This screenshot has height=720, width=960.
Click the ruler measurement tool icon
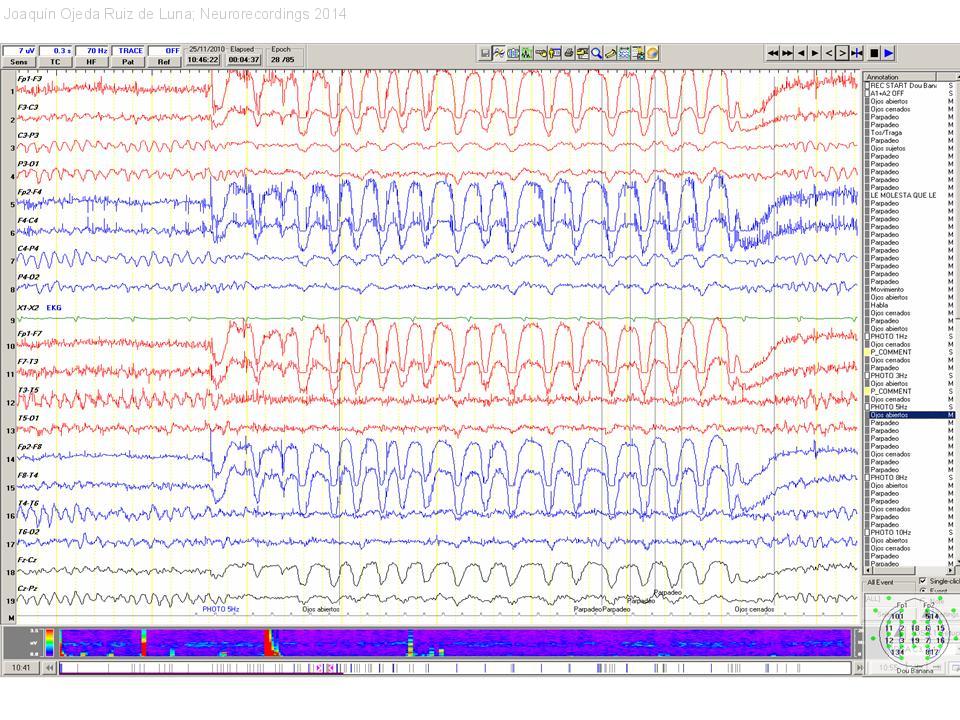point(610,53)
